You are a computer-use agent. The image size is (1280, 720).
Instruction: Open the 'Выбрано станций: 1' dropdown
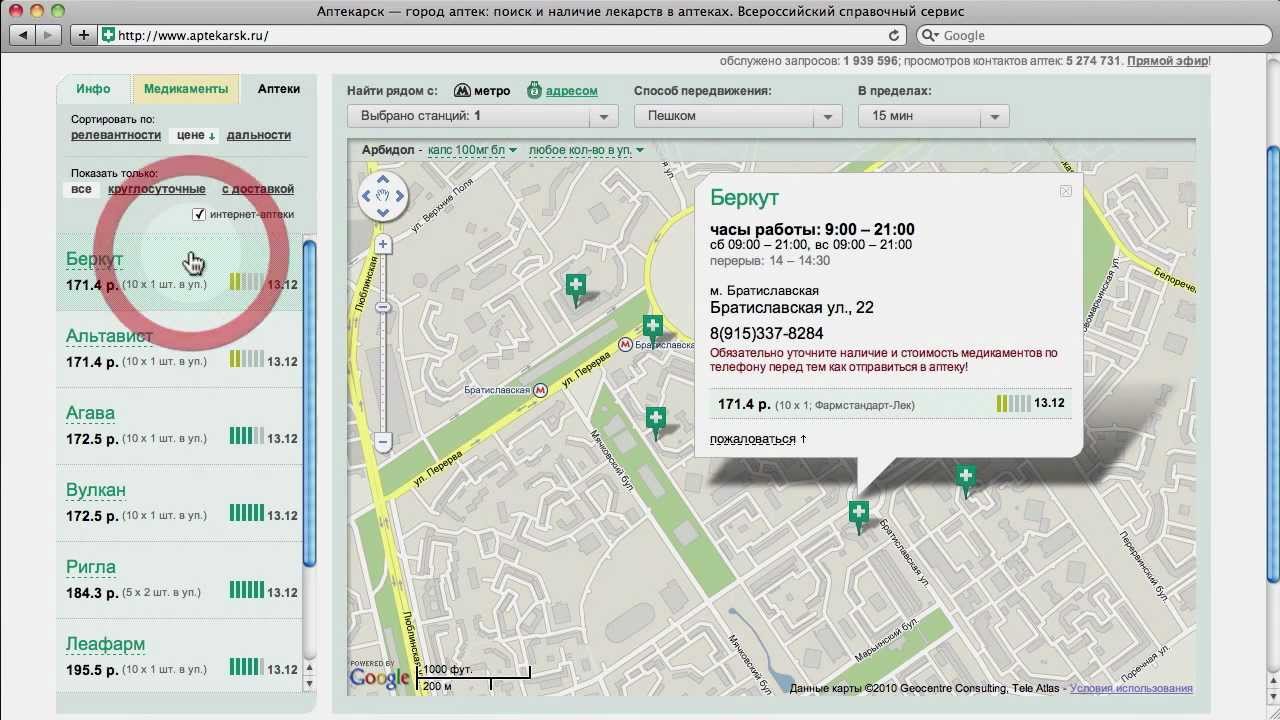click(483, 116)
